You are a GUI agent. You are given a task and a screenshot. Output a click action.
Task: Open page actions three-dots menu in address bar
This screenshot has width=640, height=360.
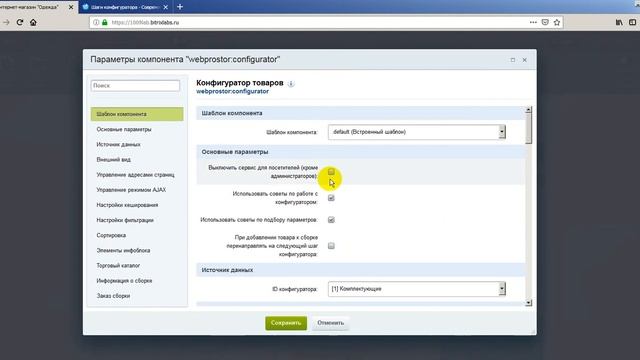pos(533,22)
